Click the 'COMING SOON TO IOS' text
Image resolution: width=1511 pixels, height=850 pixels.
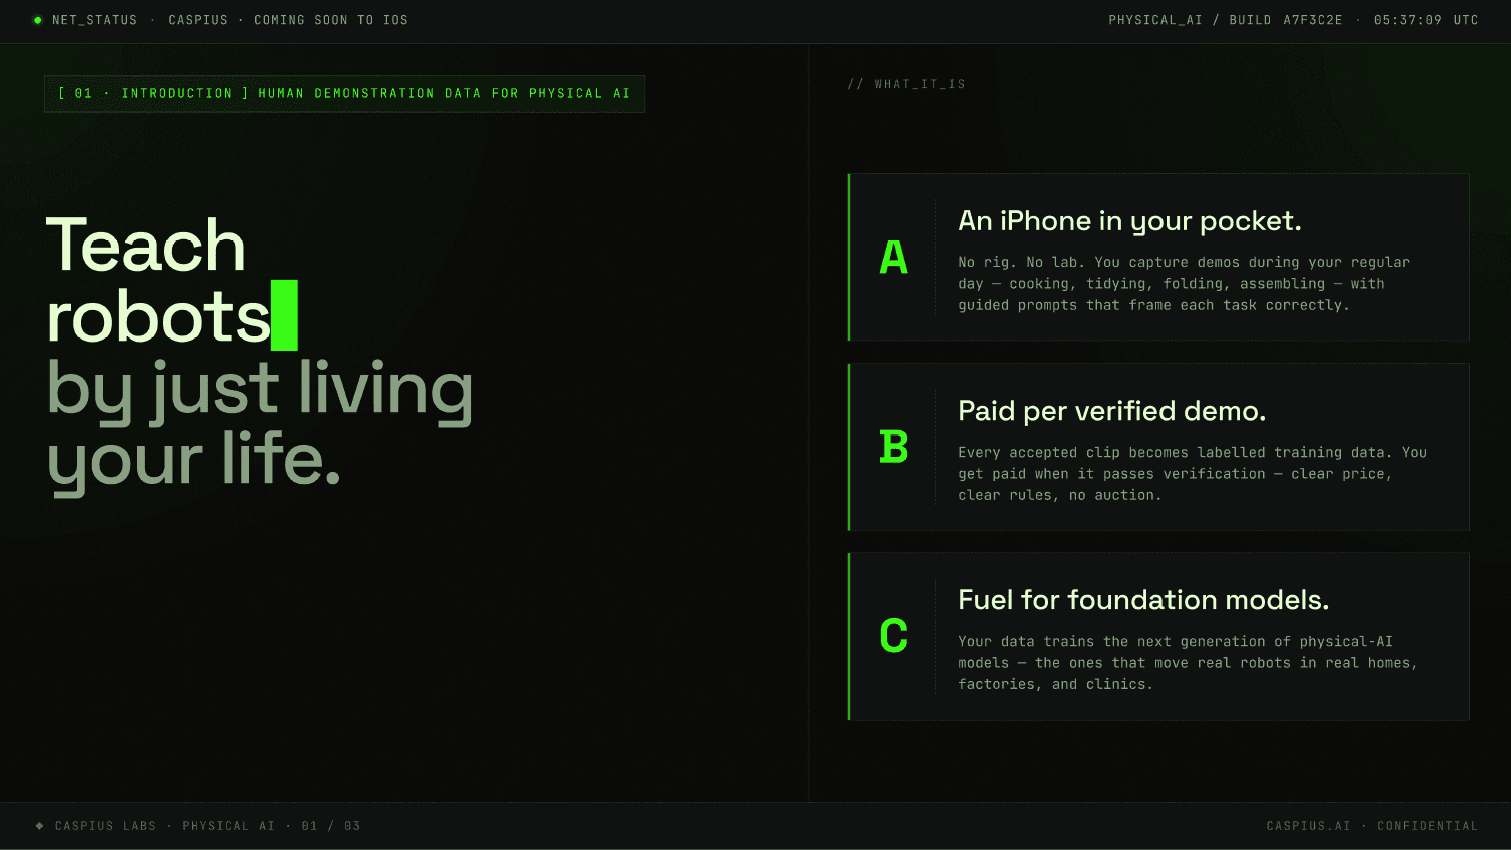point(331,20)
